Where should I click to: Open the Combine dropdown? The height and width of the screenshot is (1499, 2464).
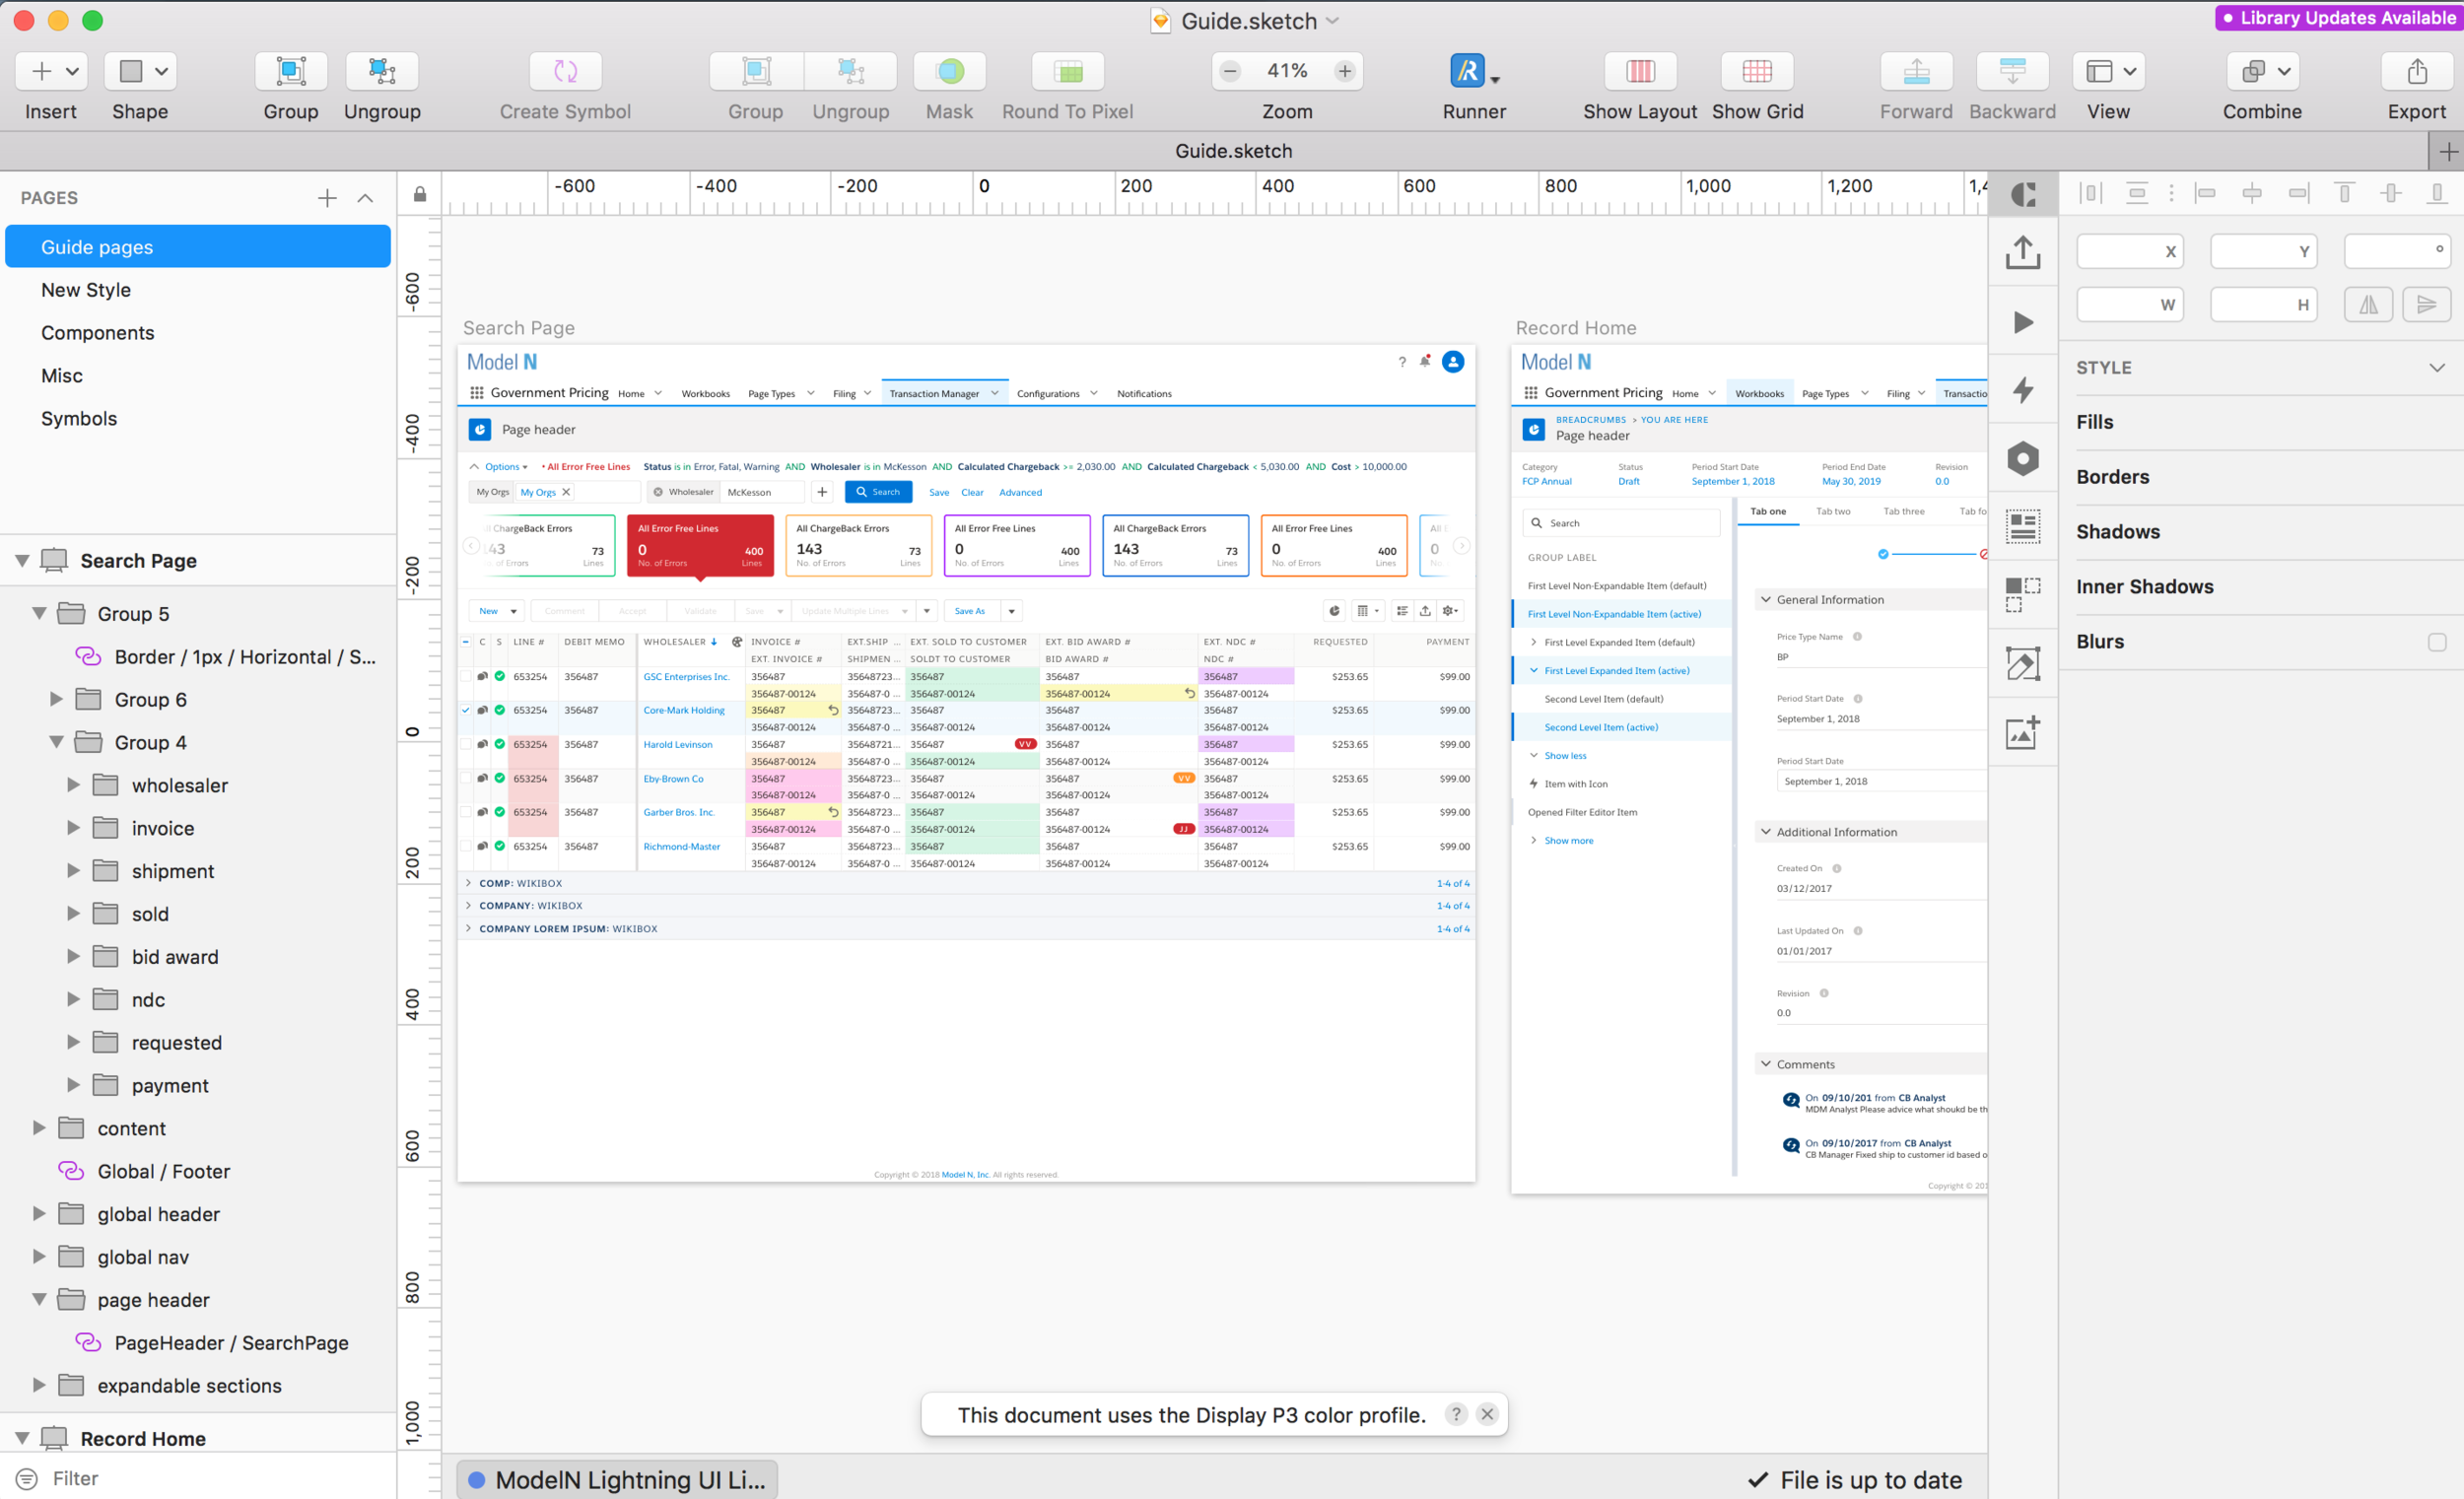pos(2263,71)
